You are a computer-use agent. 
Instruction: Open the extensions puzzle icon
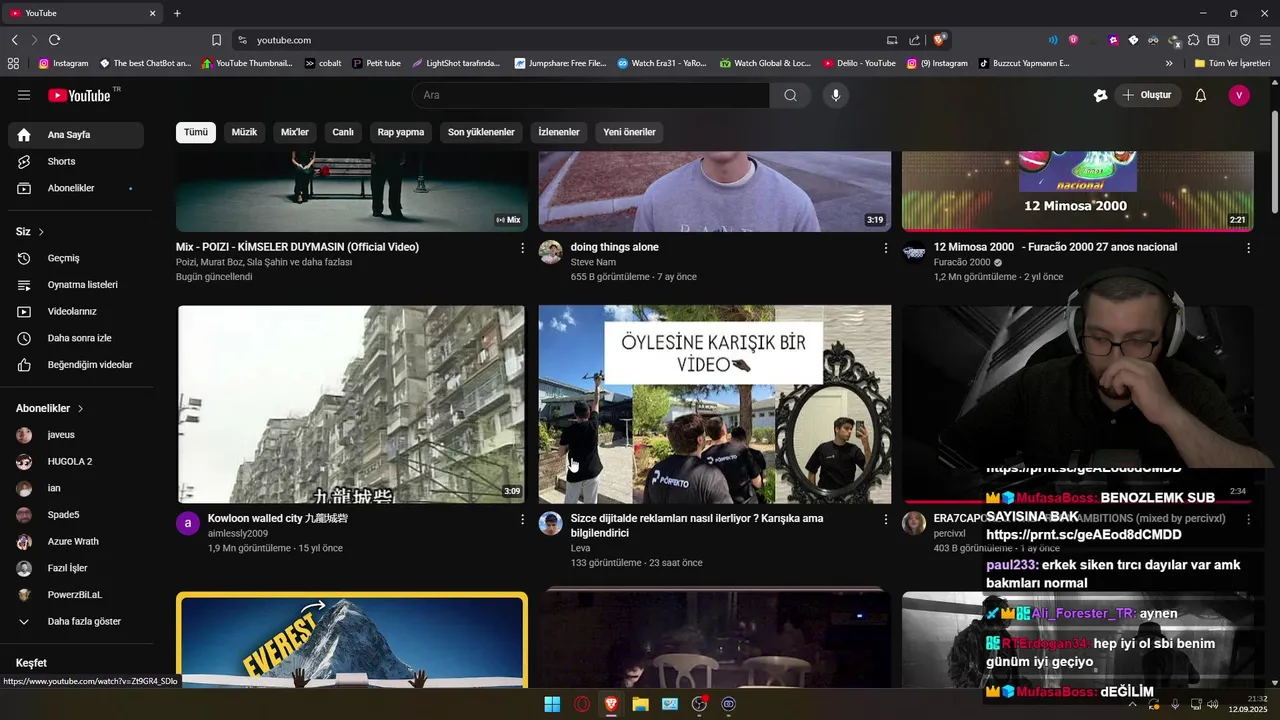(1193, 40)
